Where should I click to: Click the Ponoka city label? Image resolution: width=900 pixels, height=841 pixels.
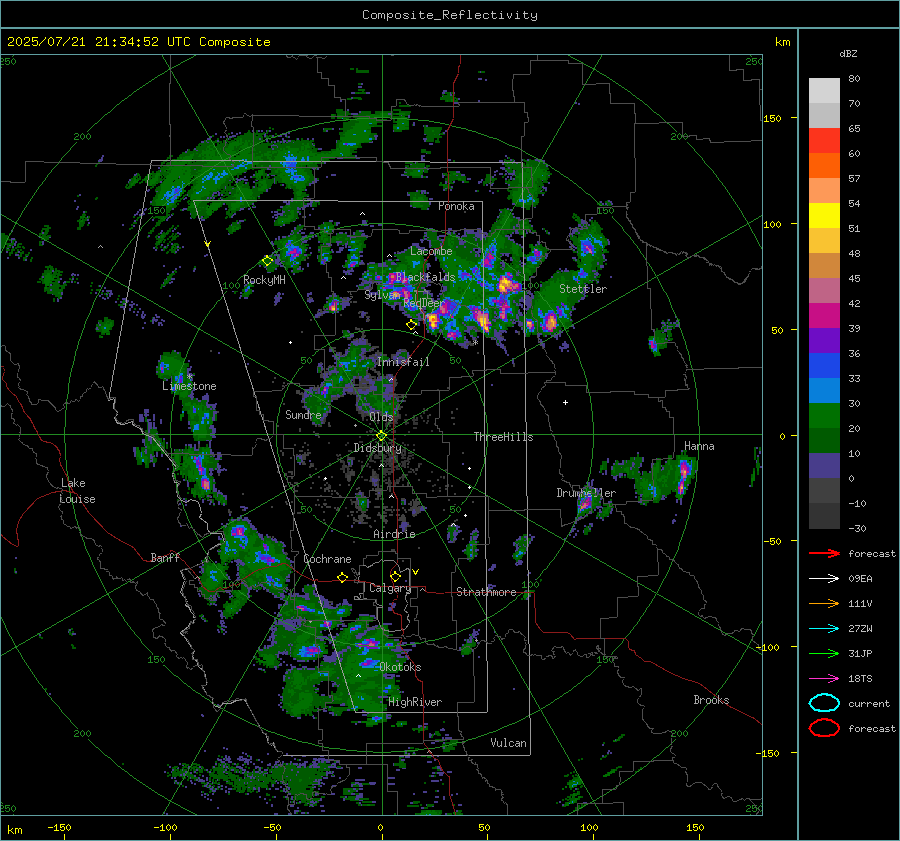pos(456,206)
